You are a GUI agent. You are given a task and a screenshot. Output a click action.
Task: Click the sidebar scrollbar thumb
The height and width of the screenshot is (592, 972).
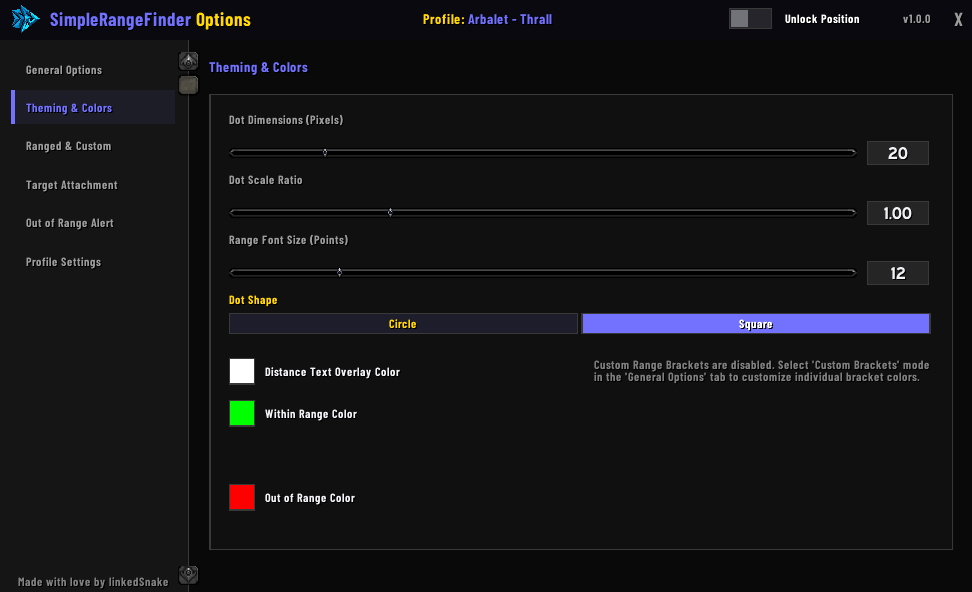(188, 85)
